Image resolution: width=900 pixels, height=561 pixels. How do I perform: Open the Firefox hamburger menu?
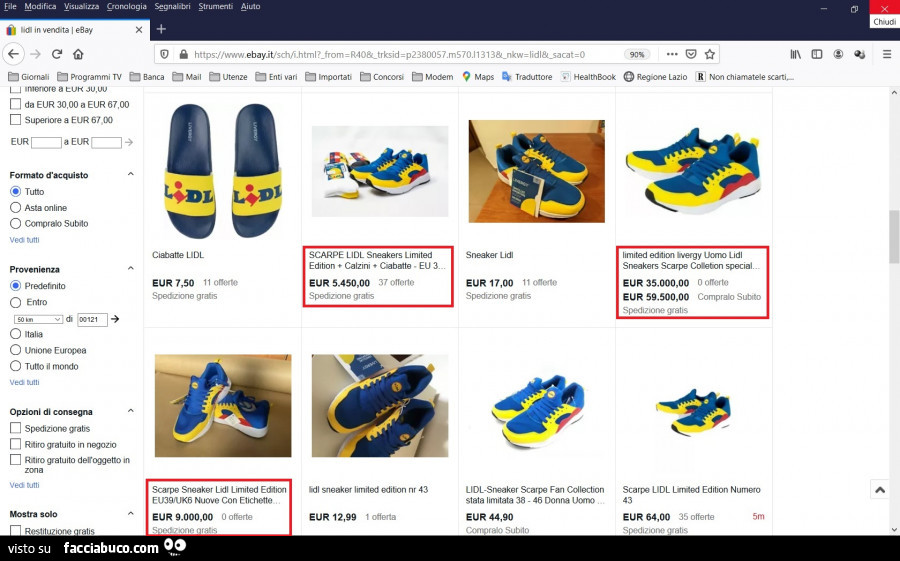click(887, 54)
